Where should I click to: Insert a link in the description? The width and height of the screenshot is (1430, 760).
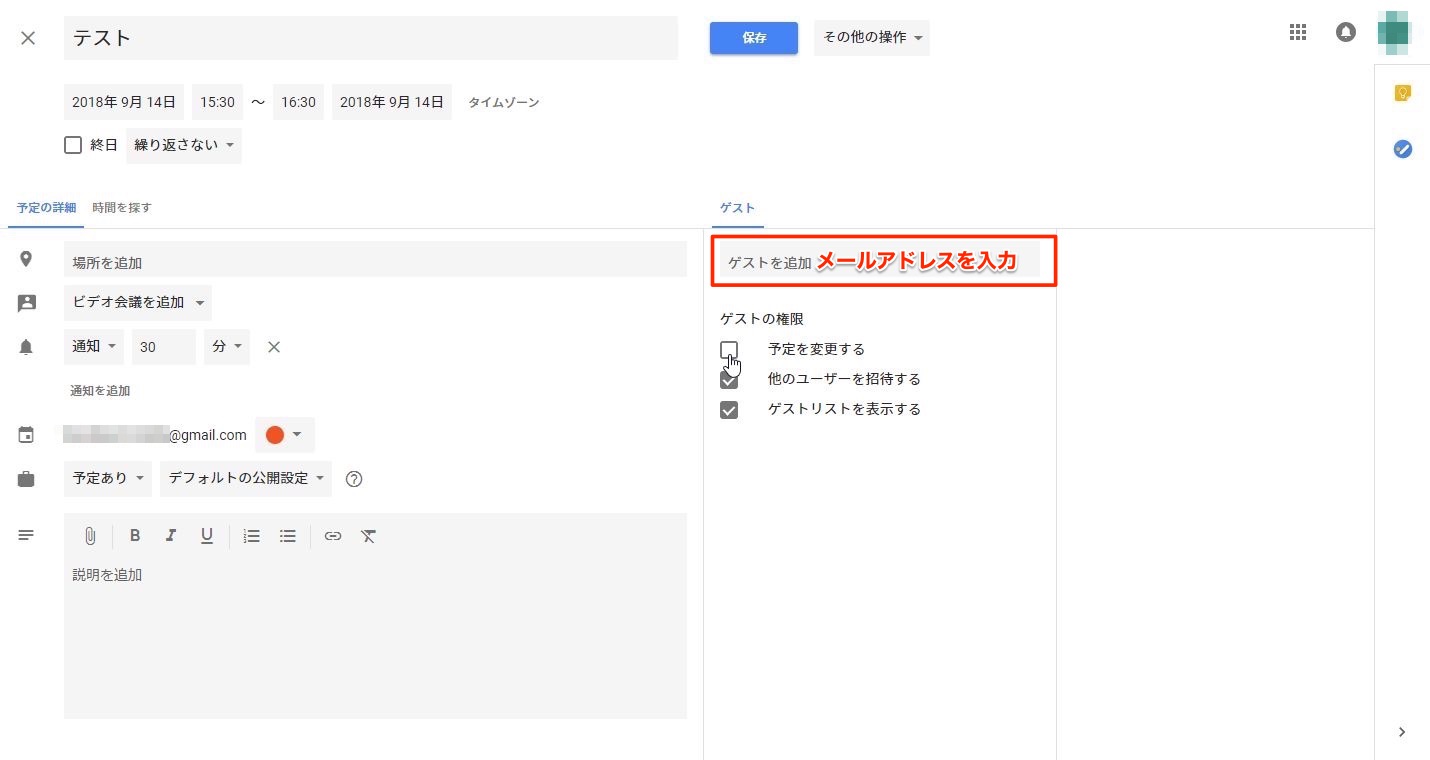pyautogui.click(x=333, y=536)
